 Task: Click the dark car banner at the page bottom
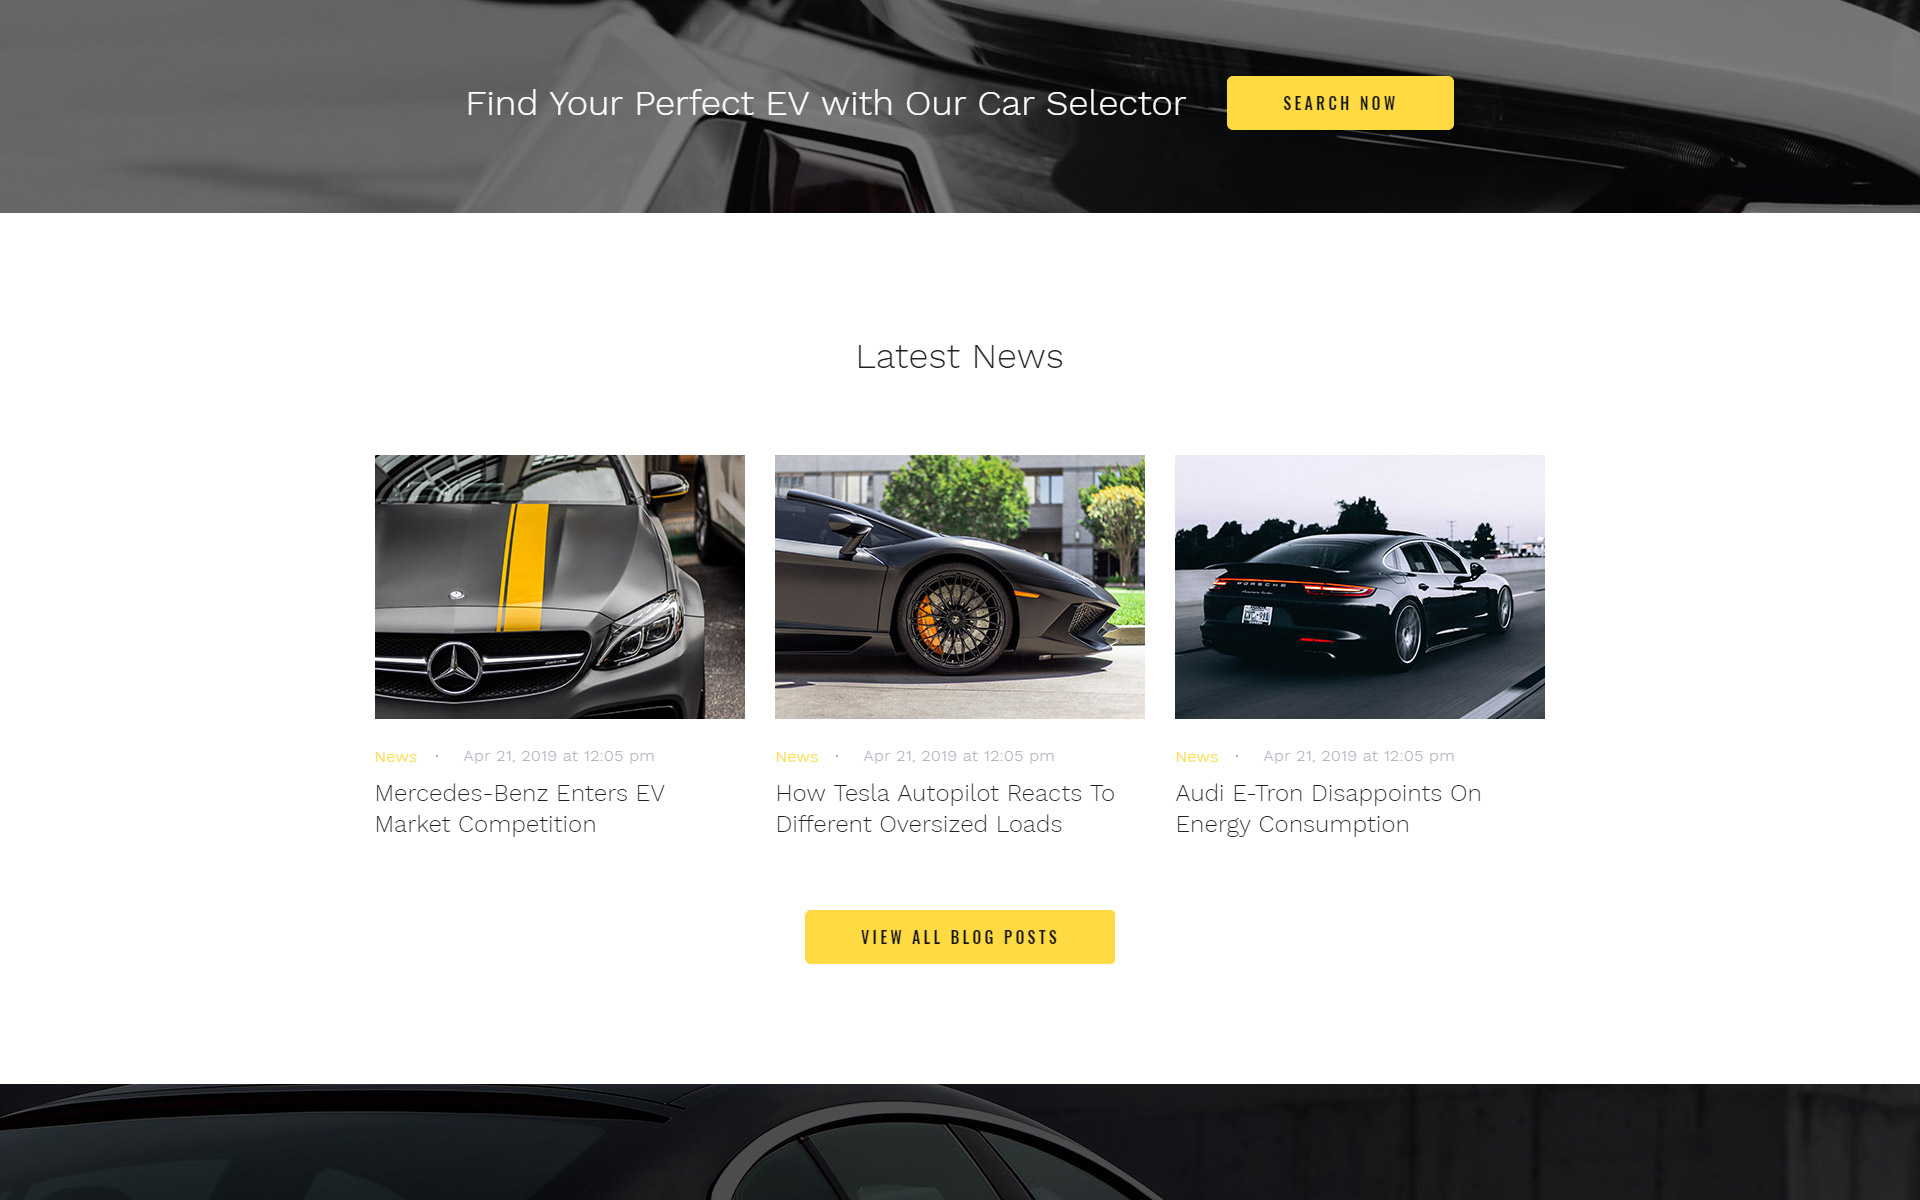960,1142
